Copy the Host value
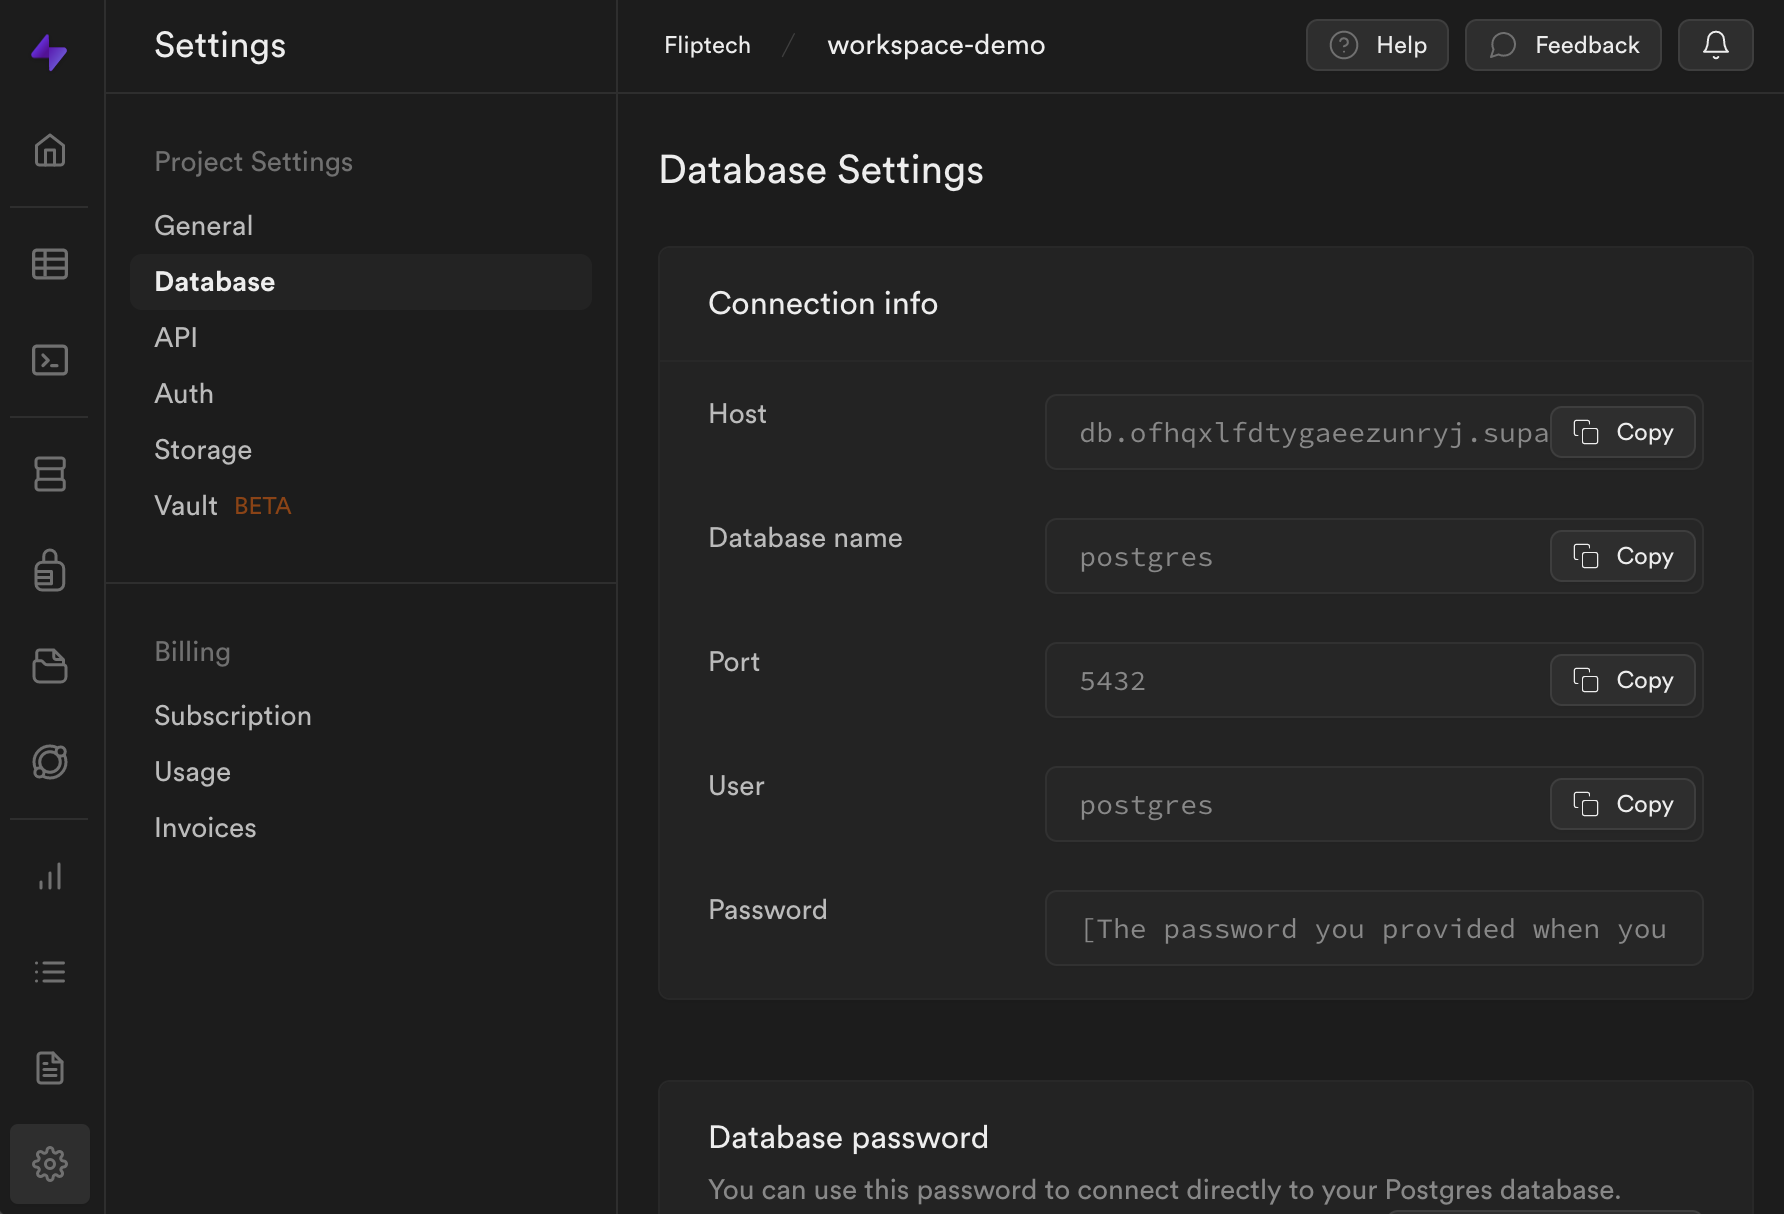The image size is (1784, 1214). 1622,432
